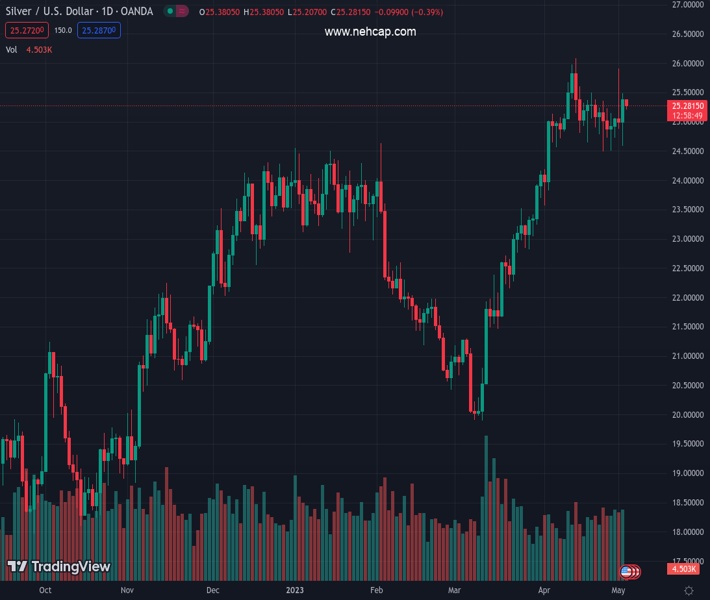Open chart settings gear icon
710x600 pixels.
click(x=688, y=591)
